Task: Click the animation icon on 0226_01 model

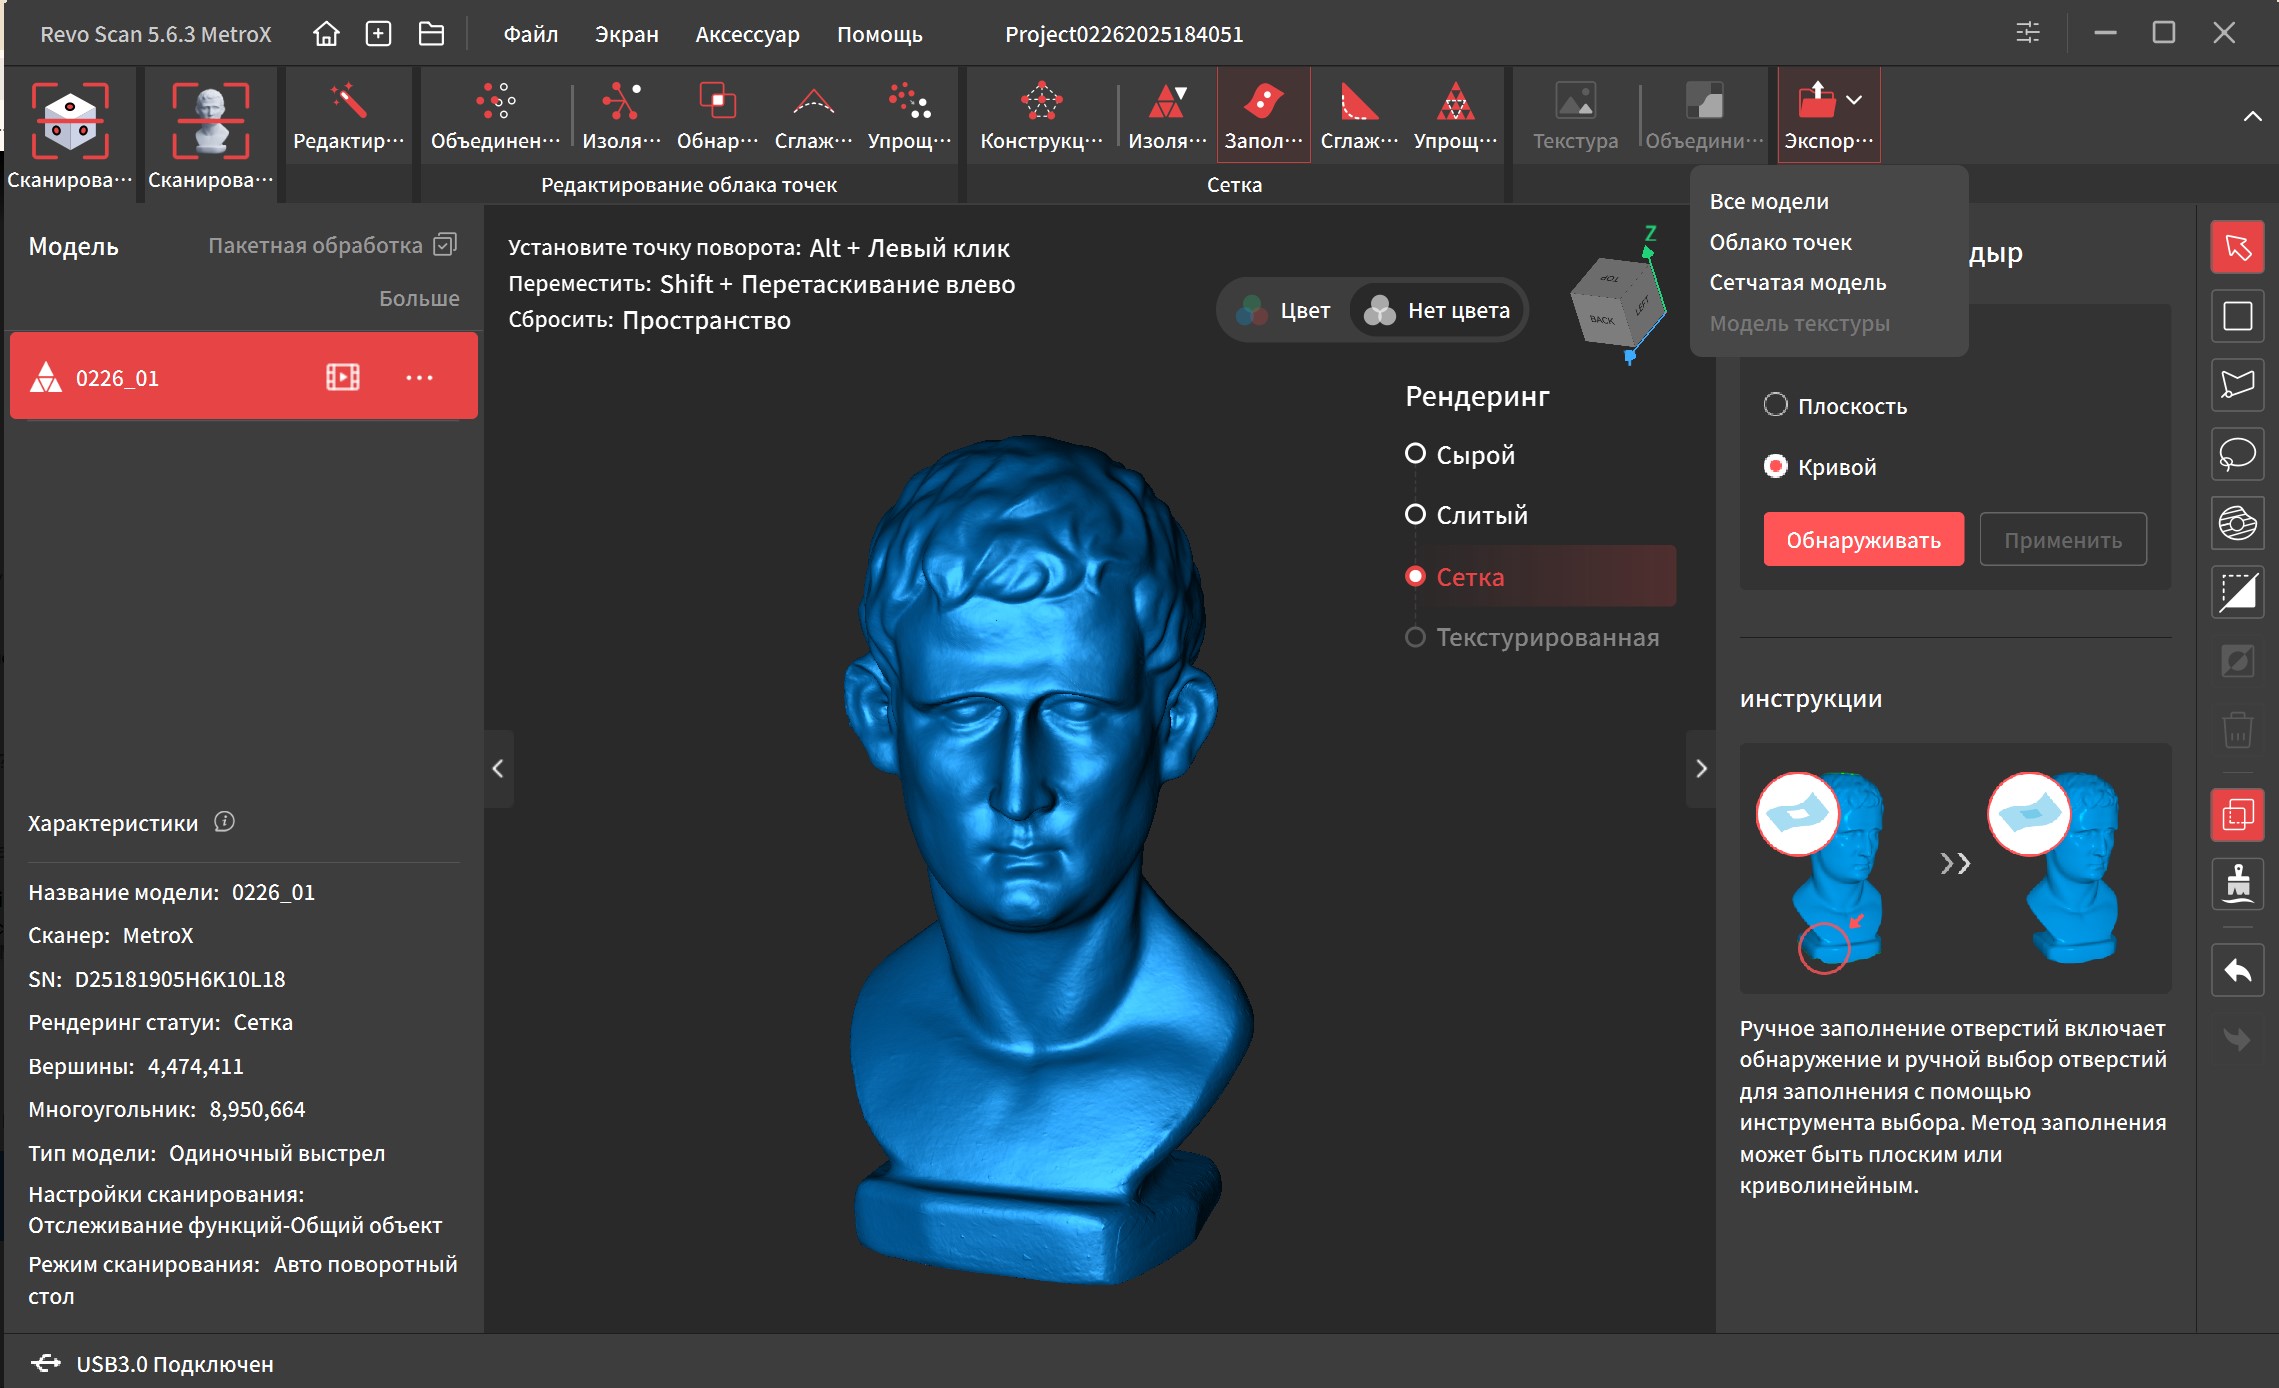Action: point(342,377)
